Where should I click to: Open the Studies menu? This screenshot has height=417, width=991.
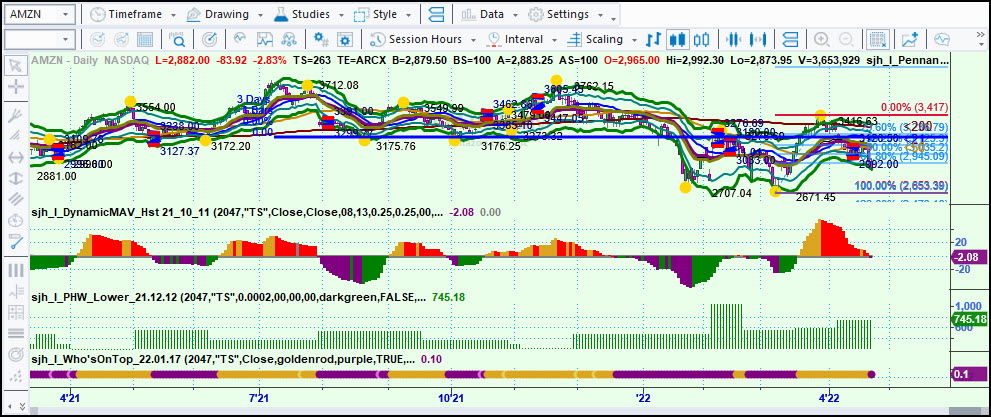tap(308, 14)
